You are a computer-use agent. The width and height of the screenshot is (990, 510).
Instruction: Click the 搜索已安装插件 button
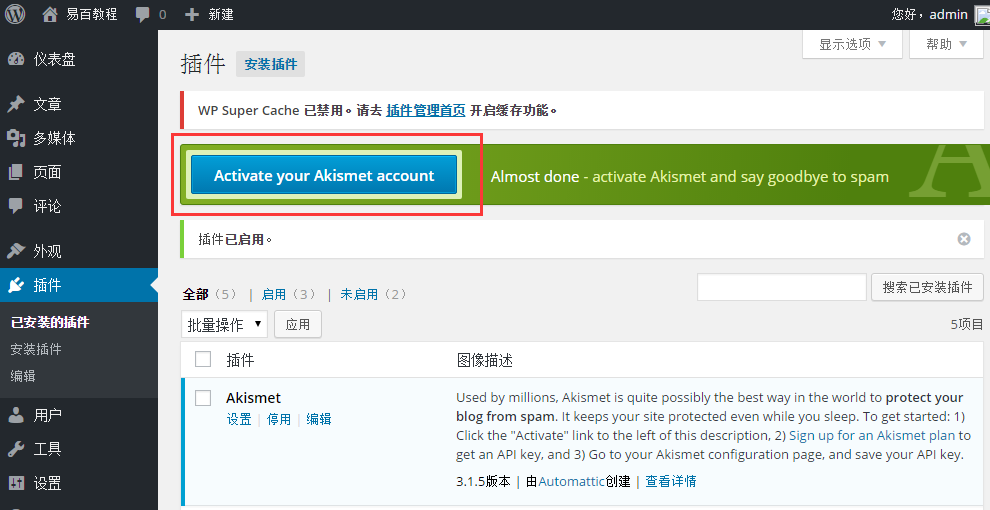click(927, 288)
